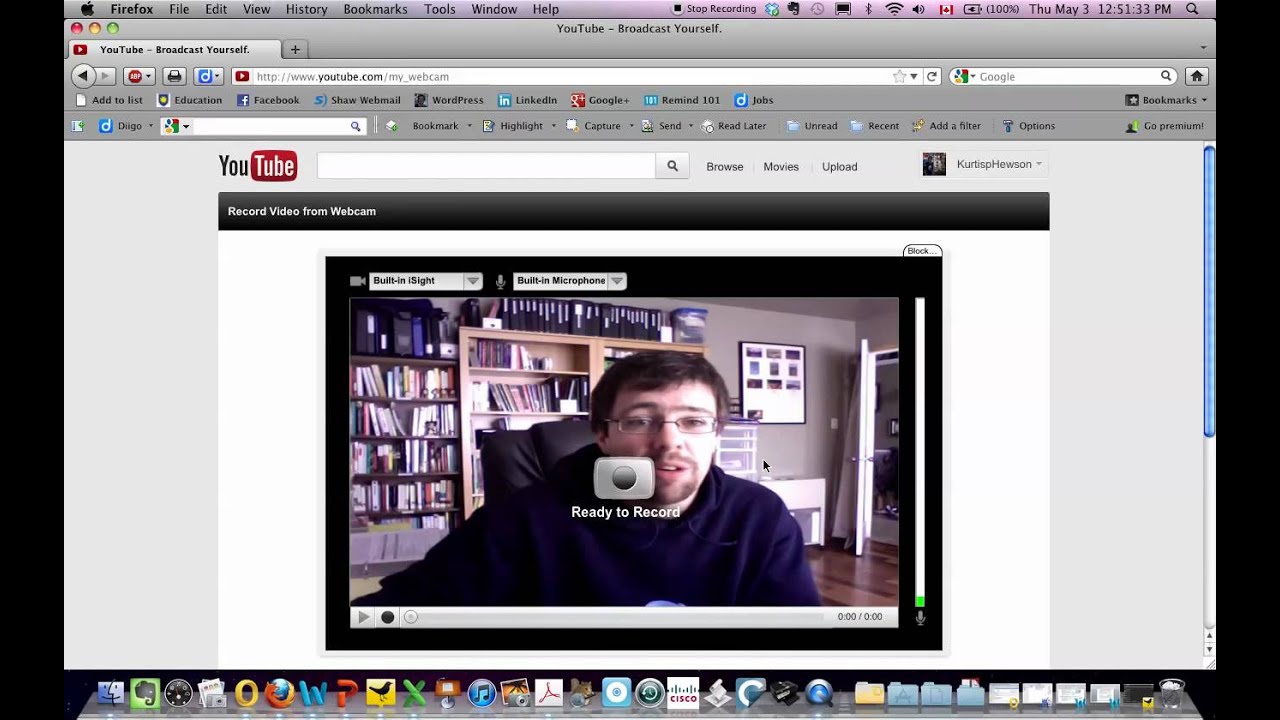Open the Google search engine selector dropdown
Screen dimensions: 1280x720
965,76
